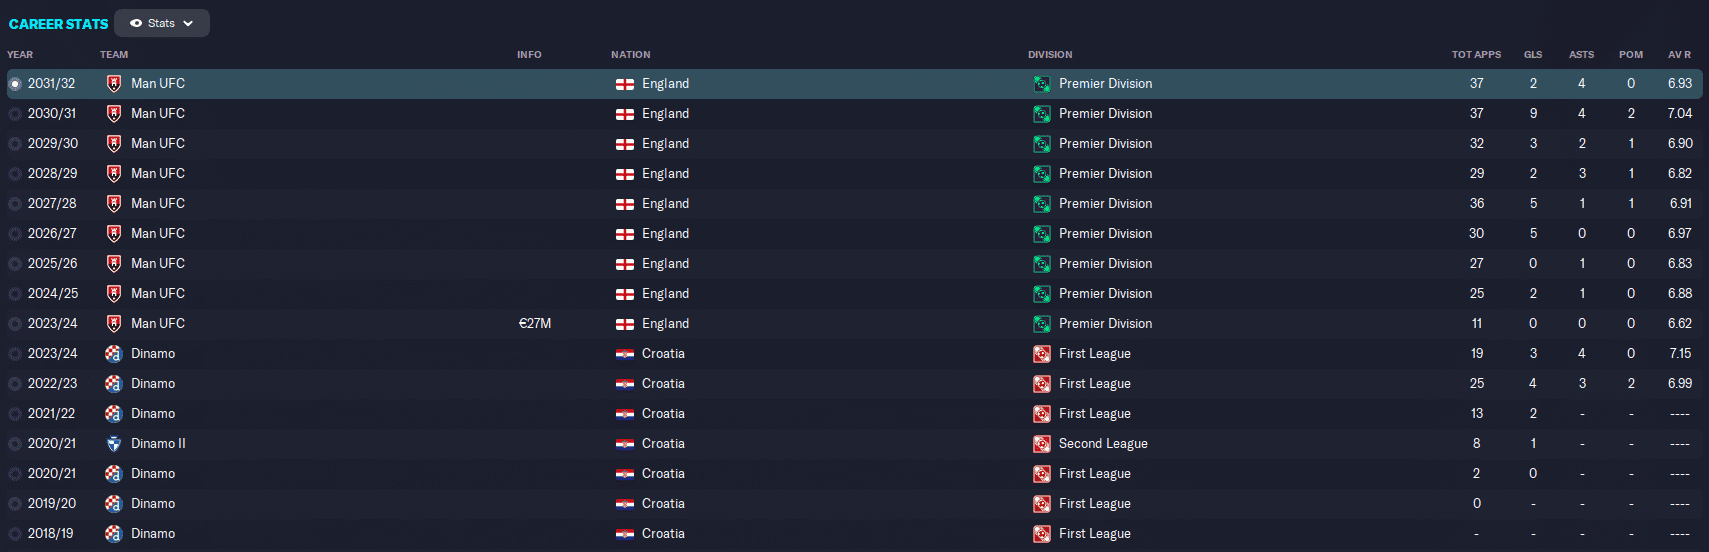Click the Dinamo II club badge
The width and height of the screenshot is (1709, 552).
[x=114, y=444]
